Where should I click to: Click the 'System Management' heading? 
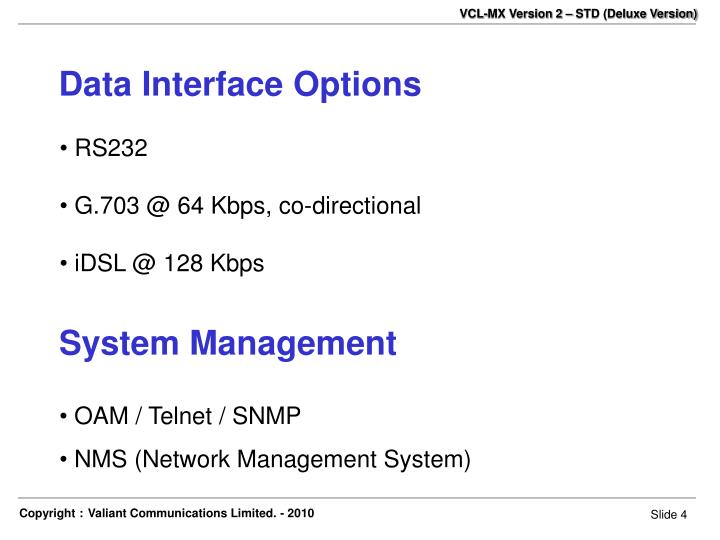[228, 344]
